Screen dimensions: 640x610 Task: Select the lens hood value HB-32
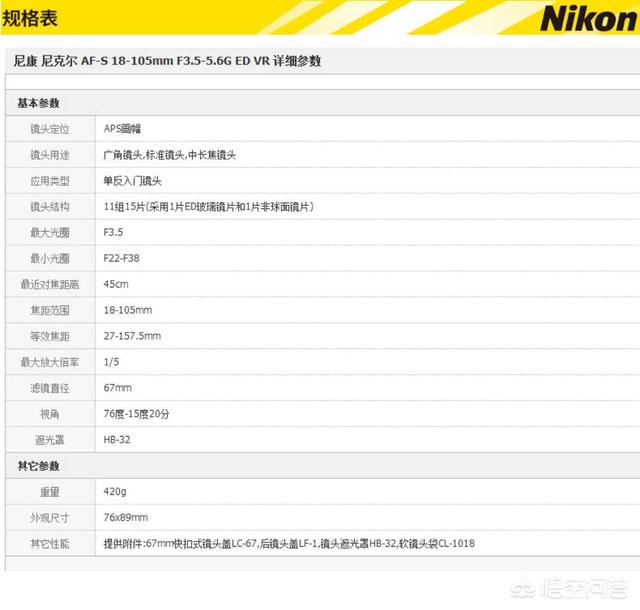(117, 440)
